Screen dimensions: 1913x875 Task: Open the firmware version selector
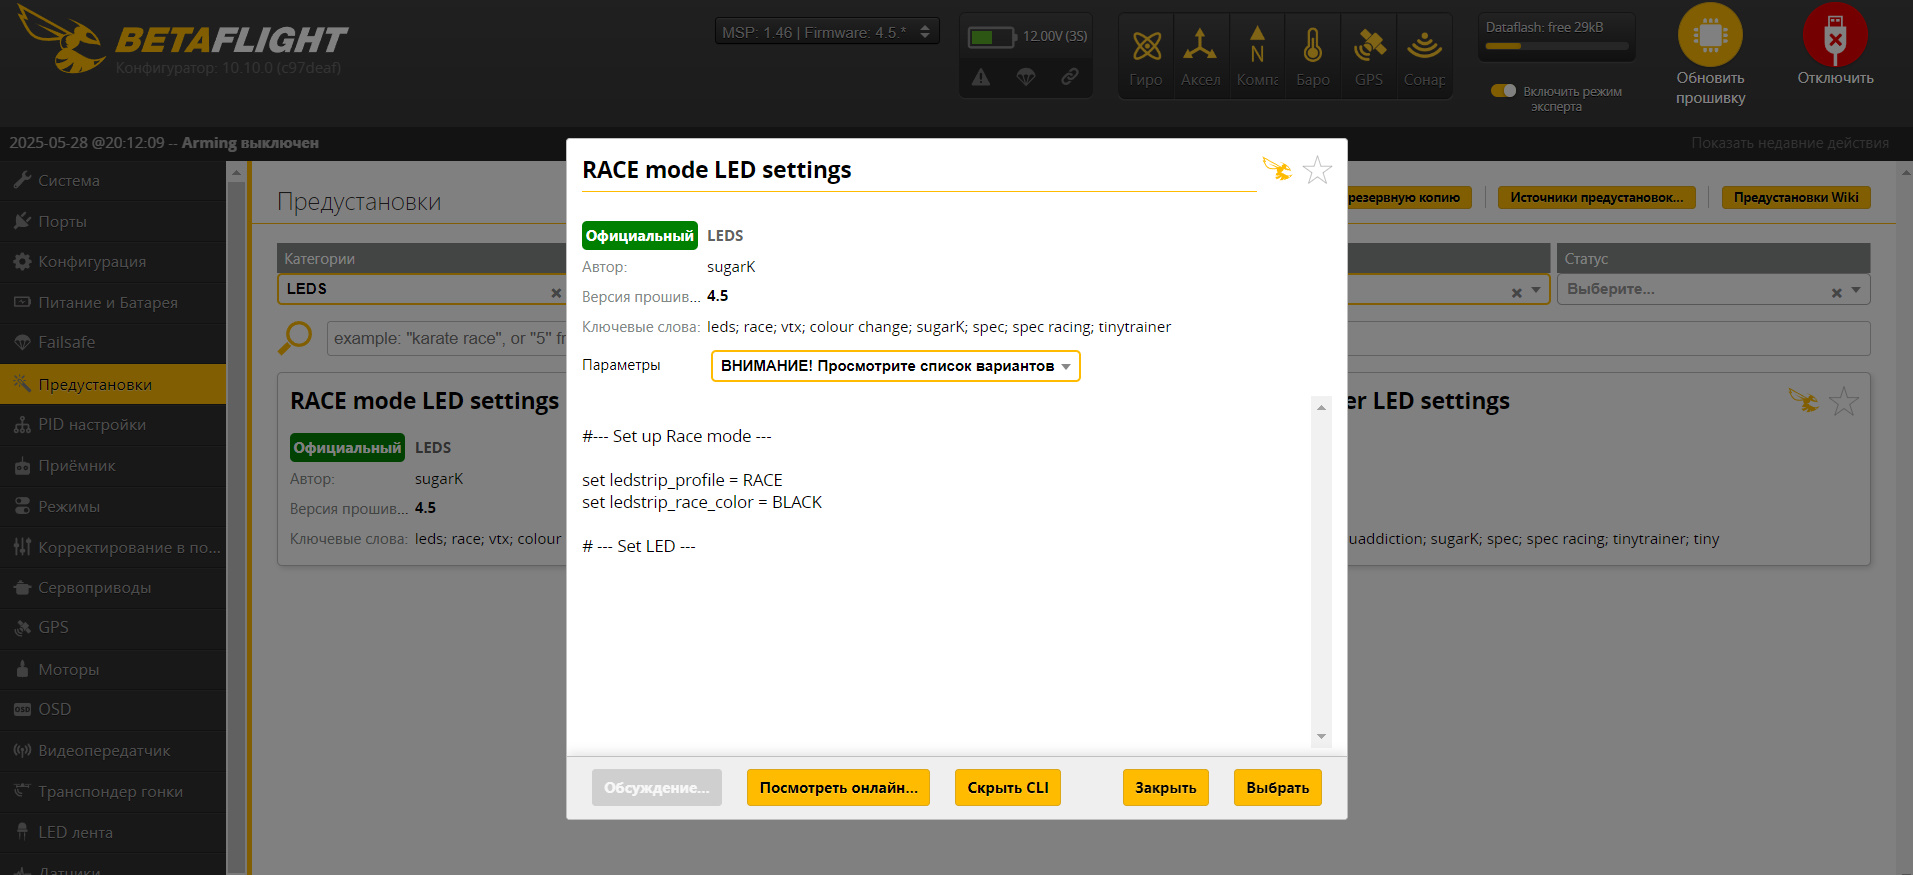click(x=827, y=33)
